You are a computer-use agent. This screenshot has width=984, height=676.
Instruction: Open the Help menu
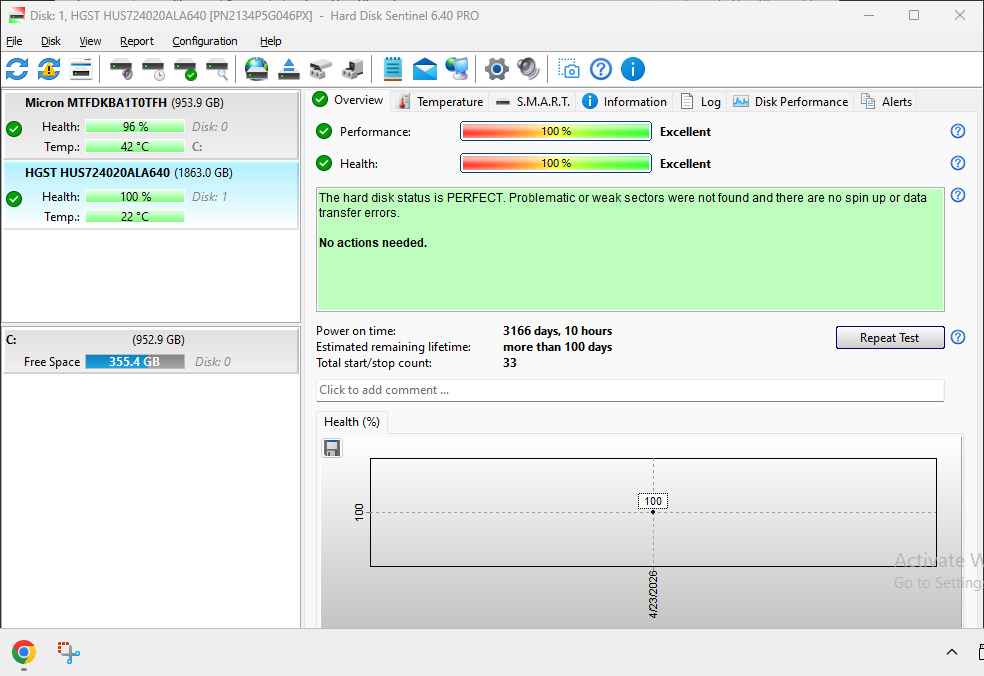pyautogui.click(x=270, y=41)
